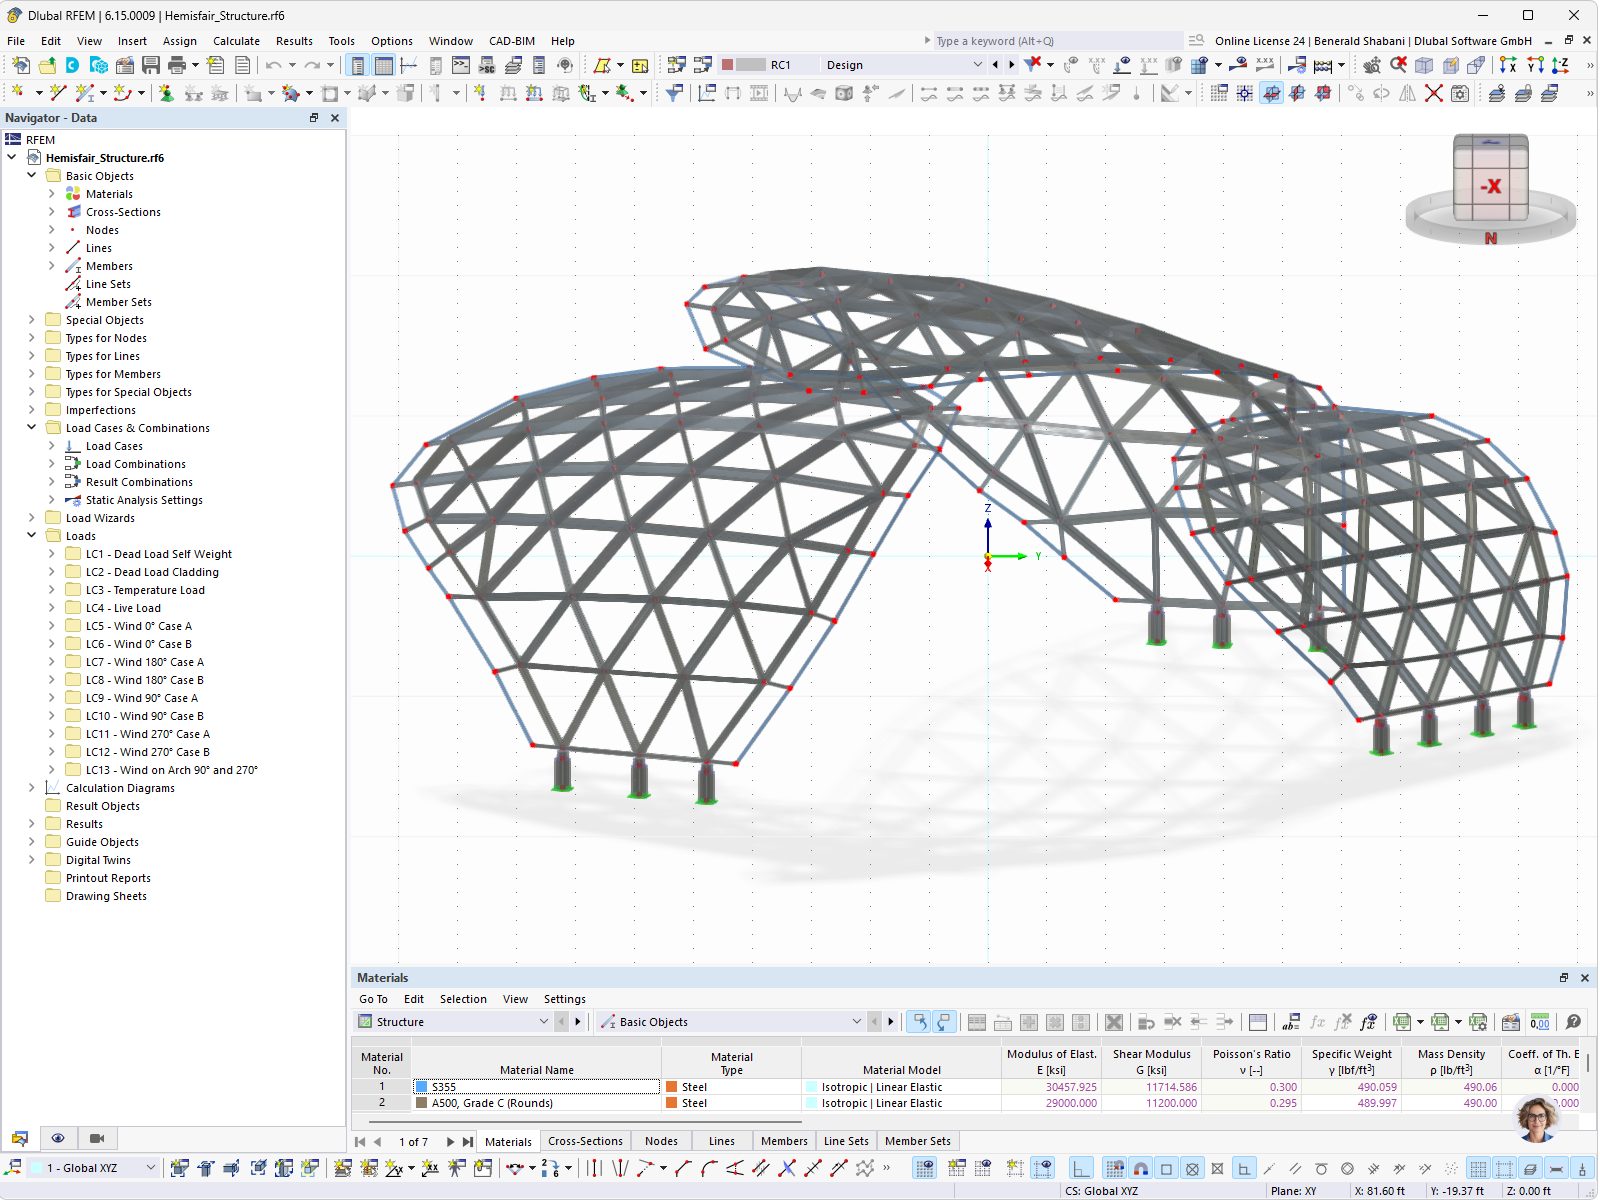Image resolution: width=1600 pixels, height=1200 pixels.
Task: Open the Design add-on dropdown
Action: pos(978,65)
